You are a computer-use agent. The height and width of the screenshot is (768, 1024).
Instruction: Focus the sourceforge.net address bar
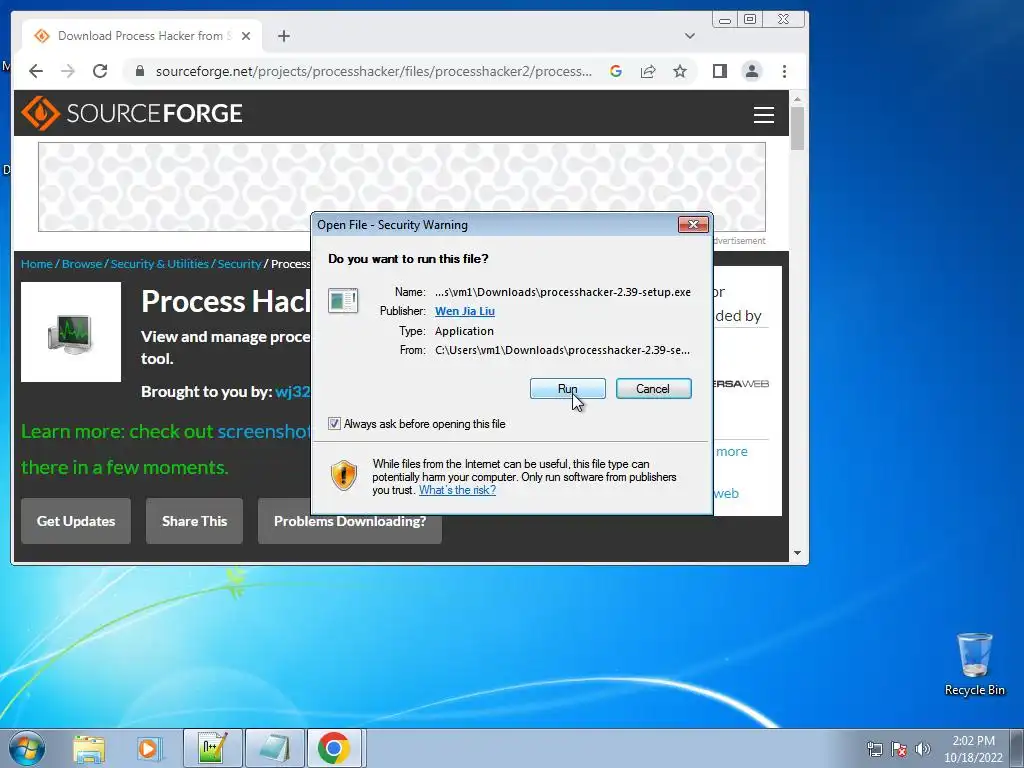(x=374, y=71)
